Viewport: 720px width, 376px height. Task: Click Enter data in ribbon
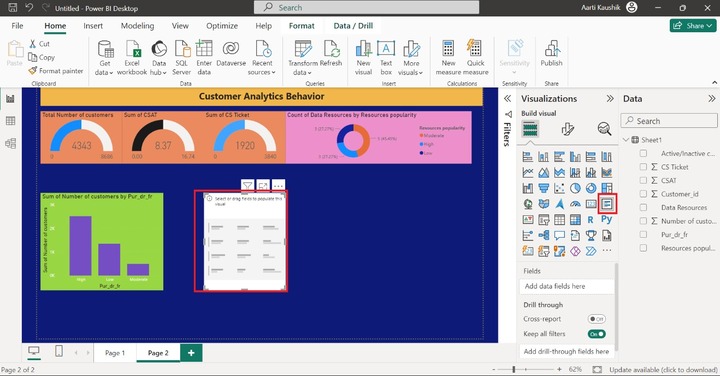point(204,57)
